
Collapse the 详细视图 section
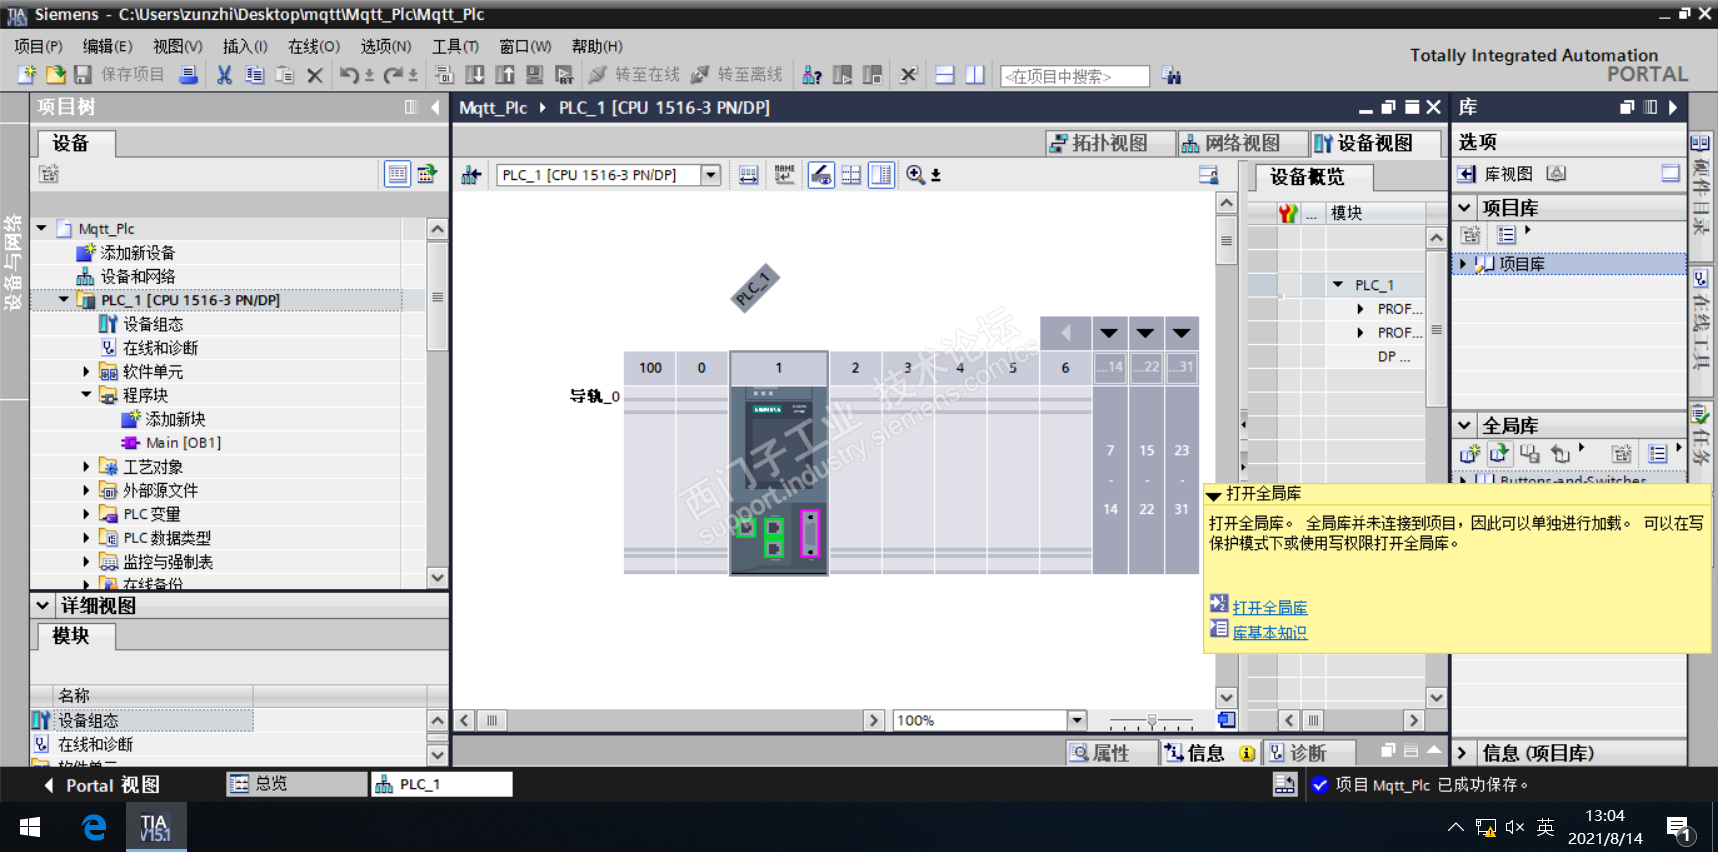coord(43,605)
